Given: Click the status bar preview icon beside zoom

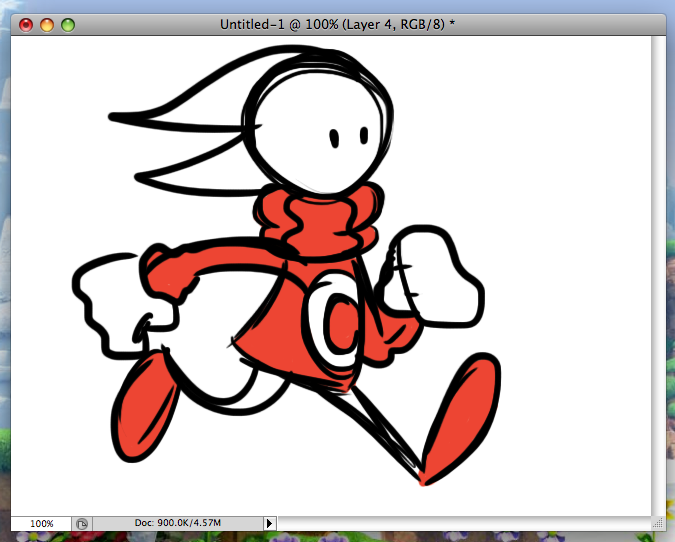Looking at the screenshot, I should 82,523.
